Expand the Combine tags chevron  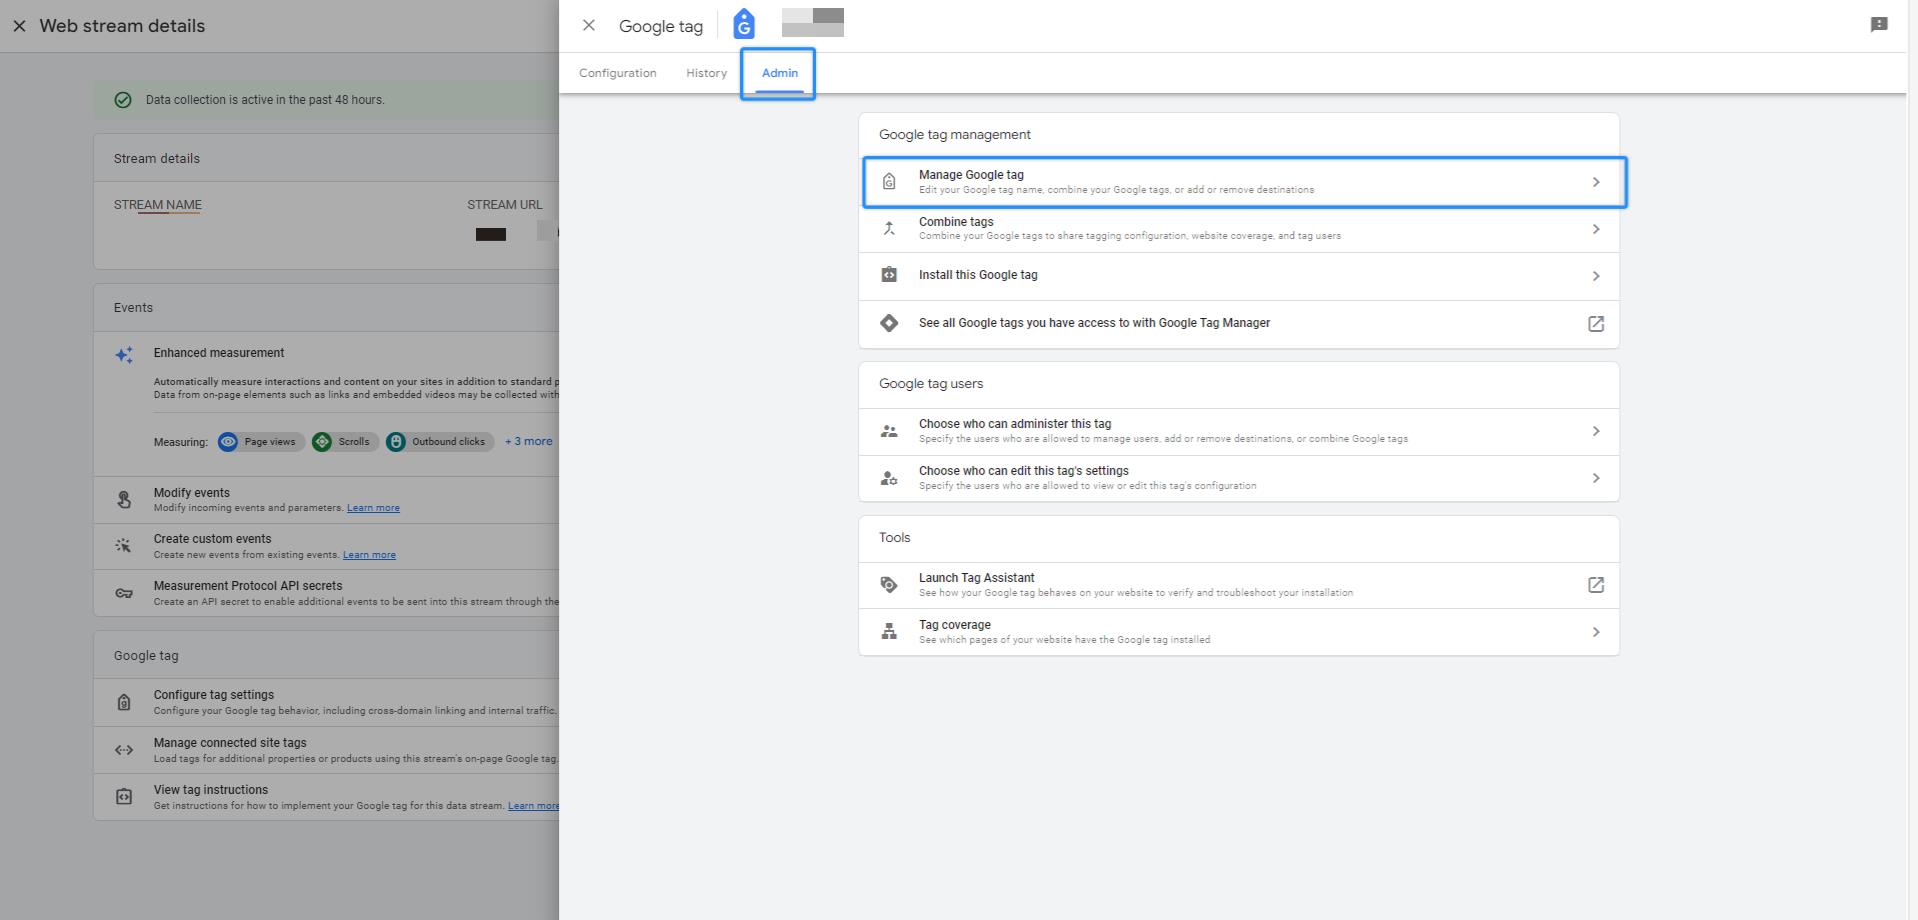coord(1596,229)
